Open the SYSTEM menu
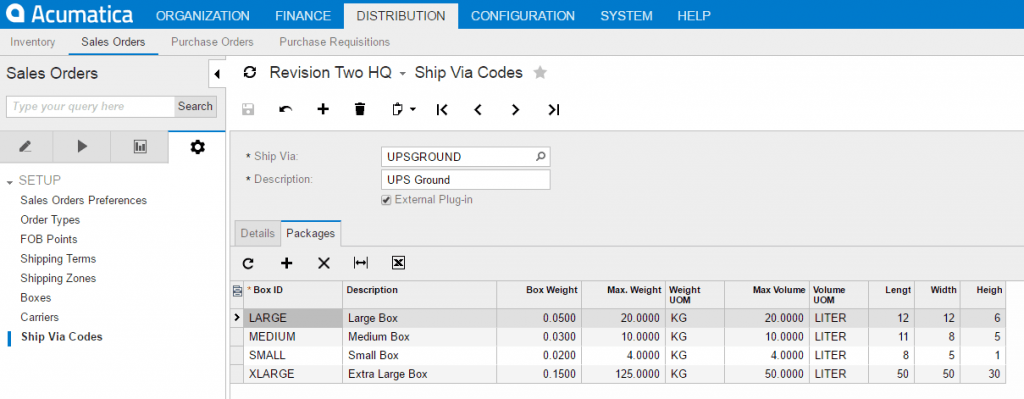The width and height of the screenshot is (1024, 399). point(626,16)
